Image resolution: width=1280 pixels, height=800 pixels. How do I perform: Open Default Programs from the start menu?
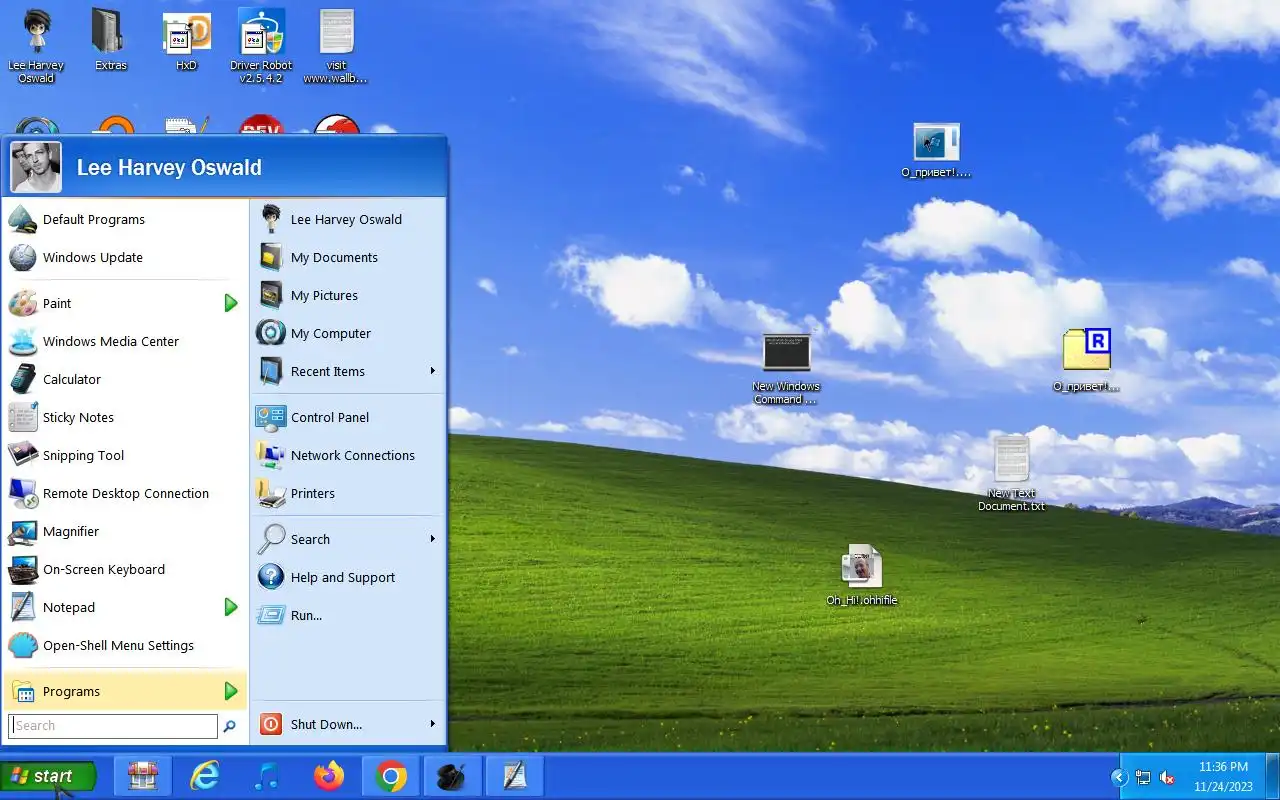(125, 219)
